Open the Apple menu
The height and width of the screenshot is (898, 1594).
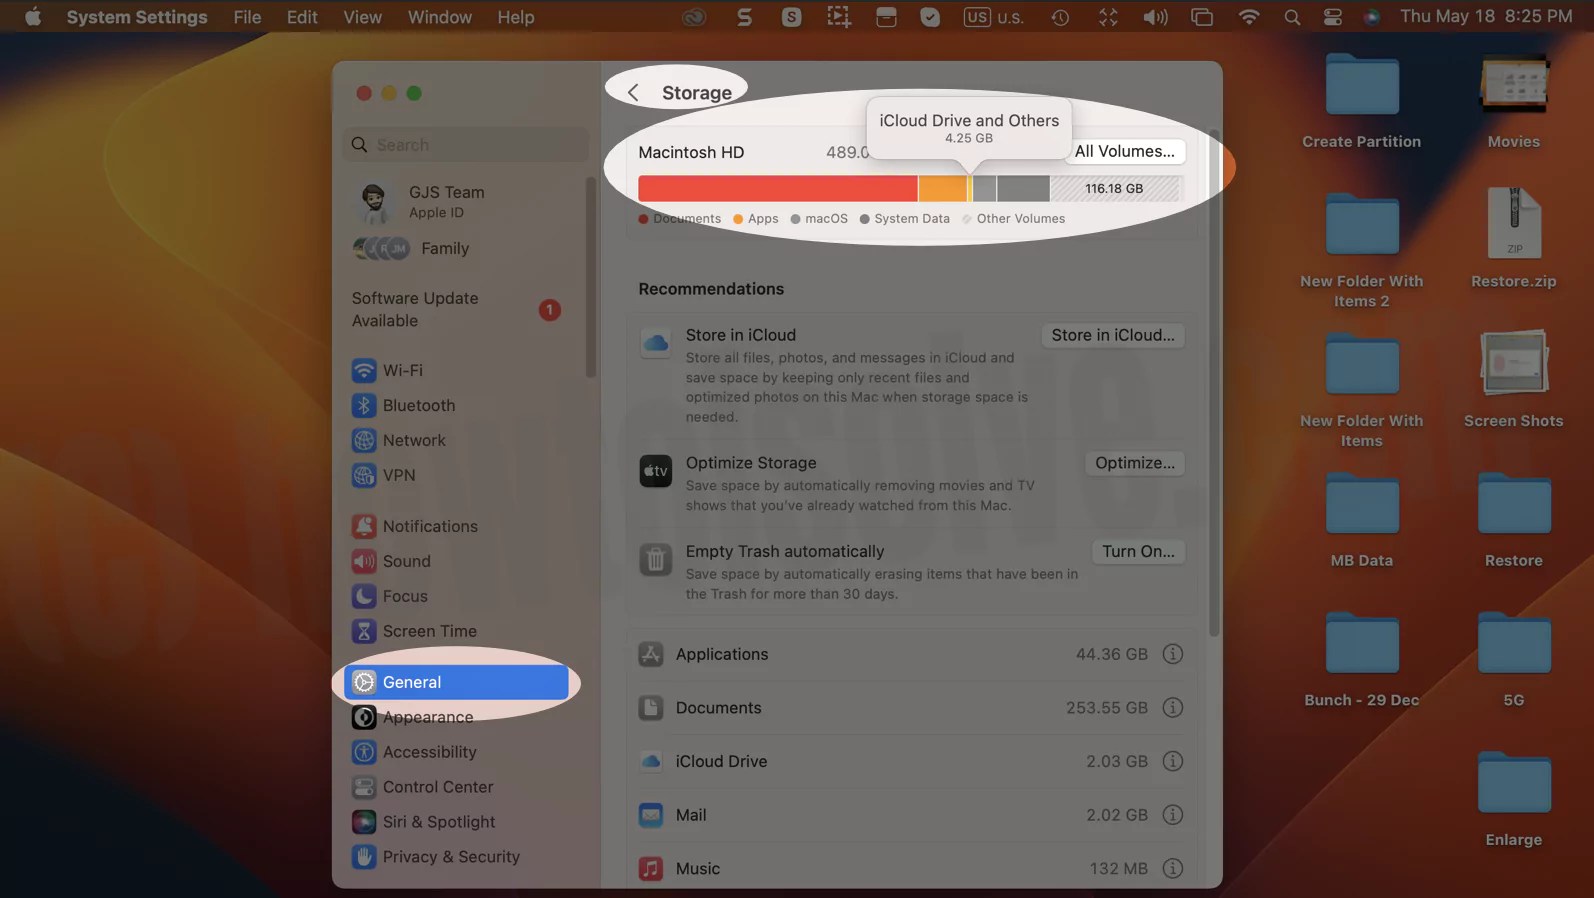click(x=32, y=17)
